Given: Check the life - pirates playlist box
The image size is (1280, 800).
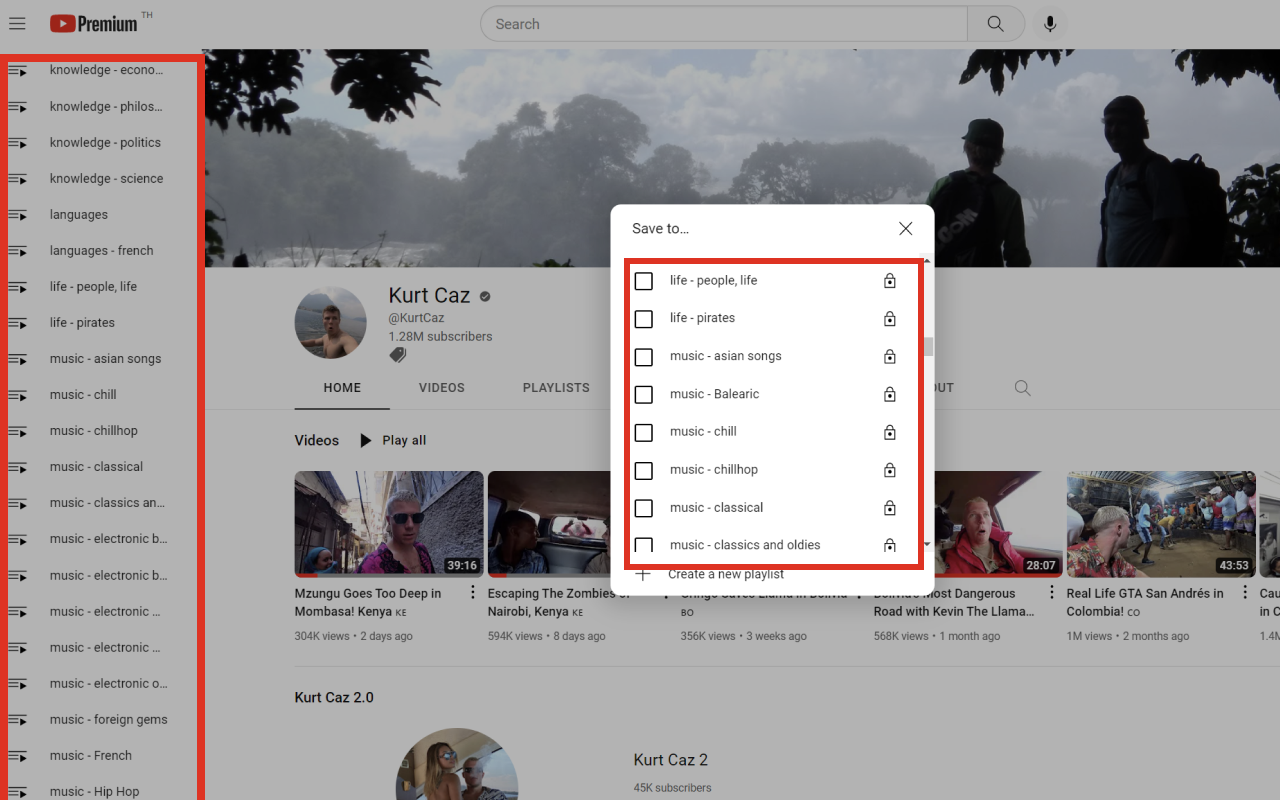Looking at the screenshot, I should (644, 319).
